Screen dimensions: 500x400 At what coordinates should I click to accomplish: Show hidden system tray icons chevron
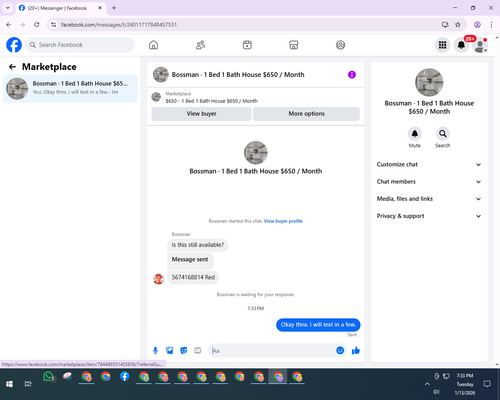pos(427,384)
